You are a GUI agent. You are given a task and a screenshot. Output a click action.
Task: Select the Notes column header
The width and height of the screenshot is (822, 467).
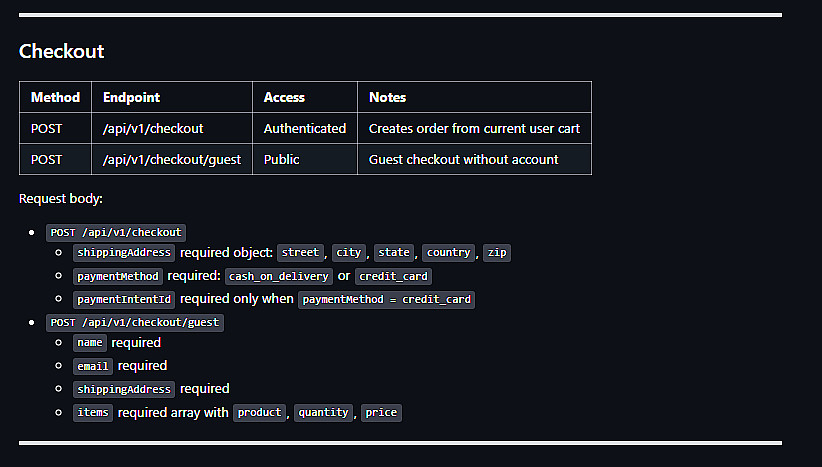[387, 97]
